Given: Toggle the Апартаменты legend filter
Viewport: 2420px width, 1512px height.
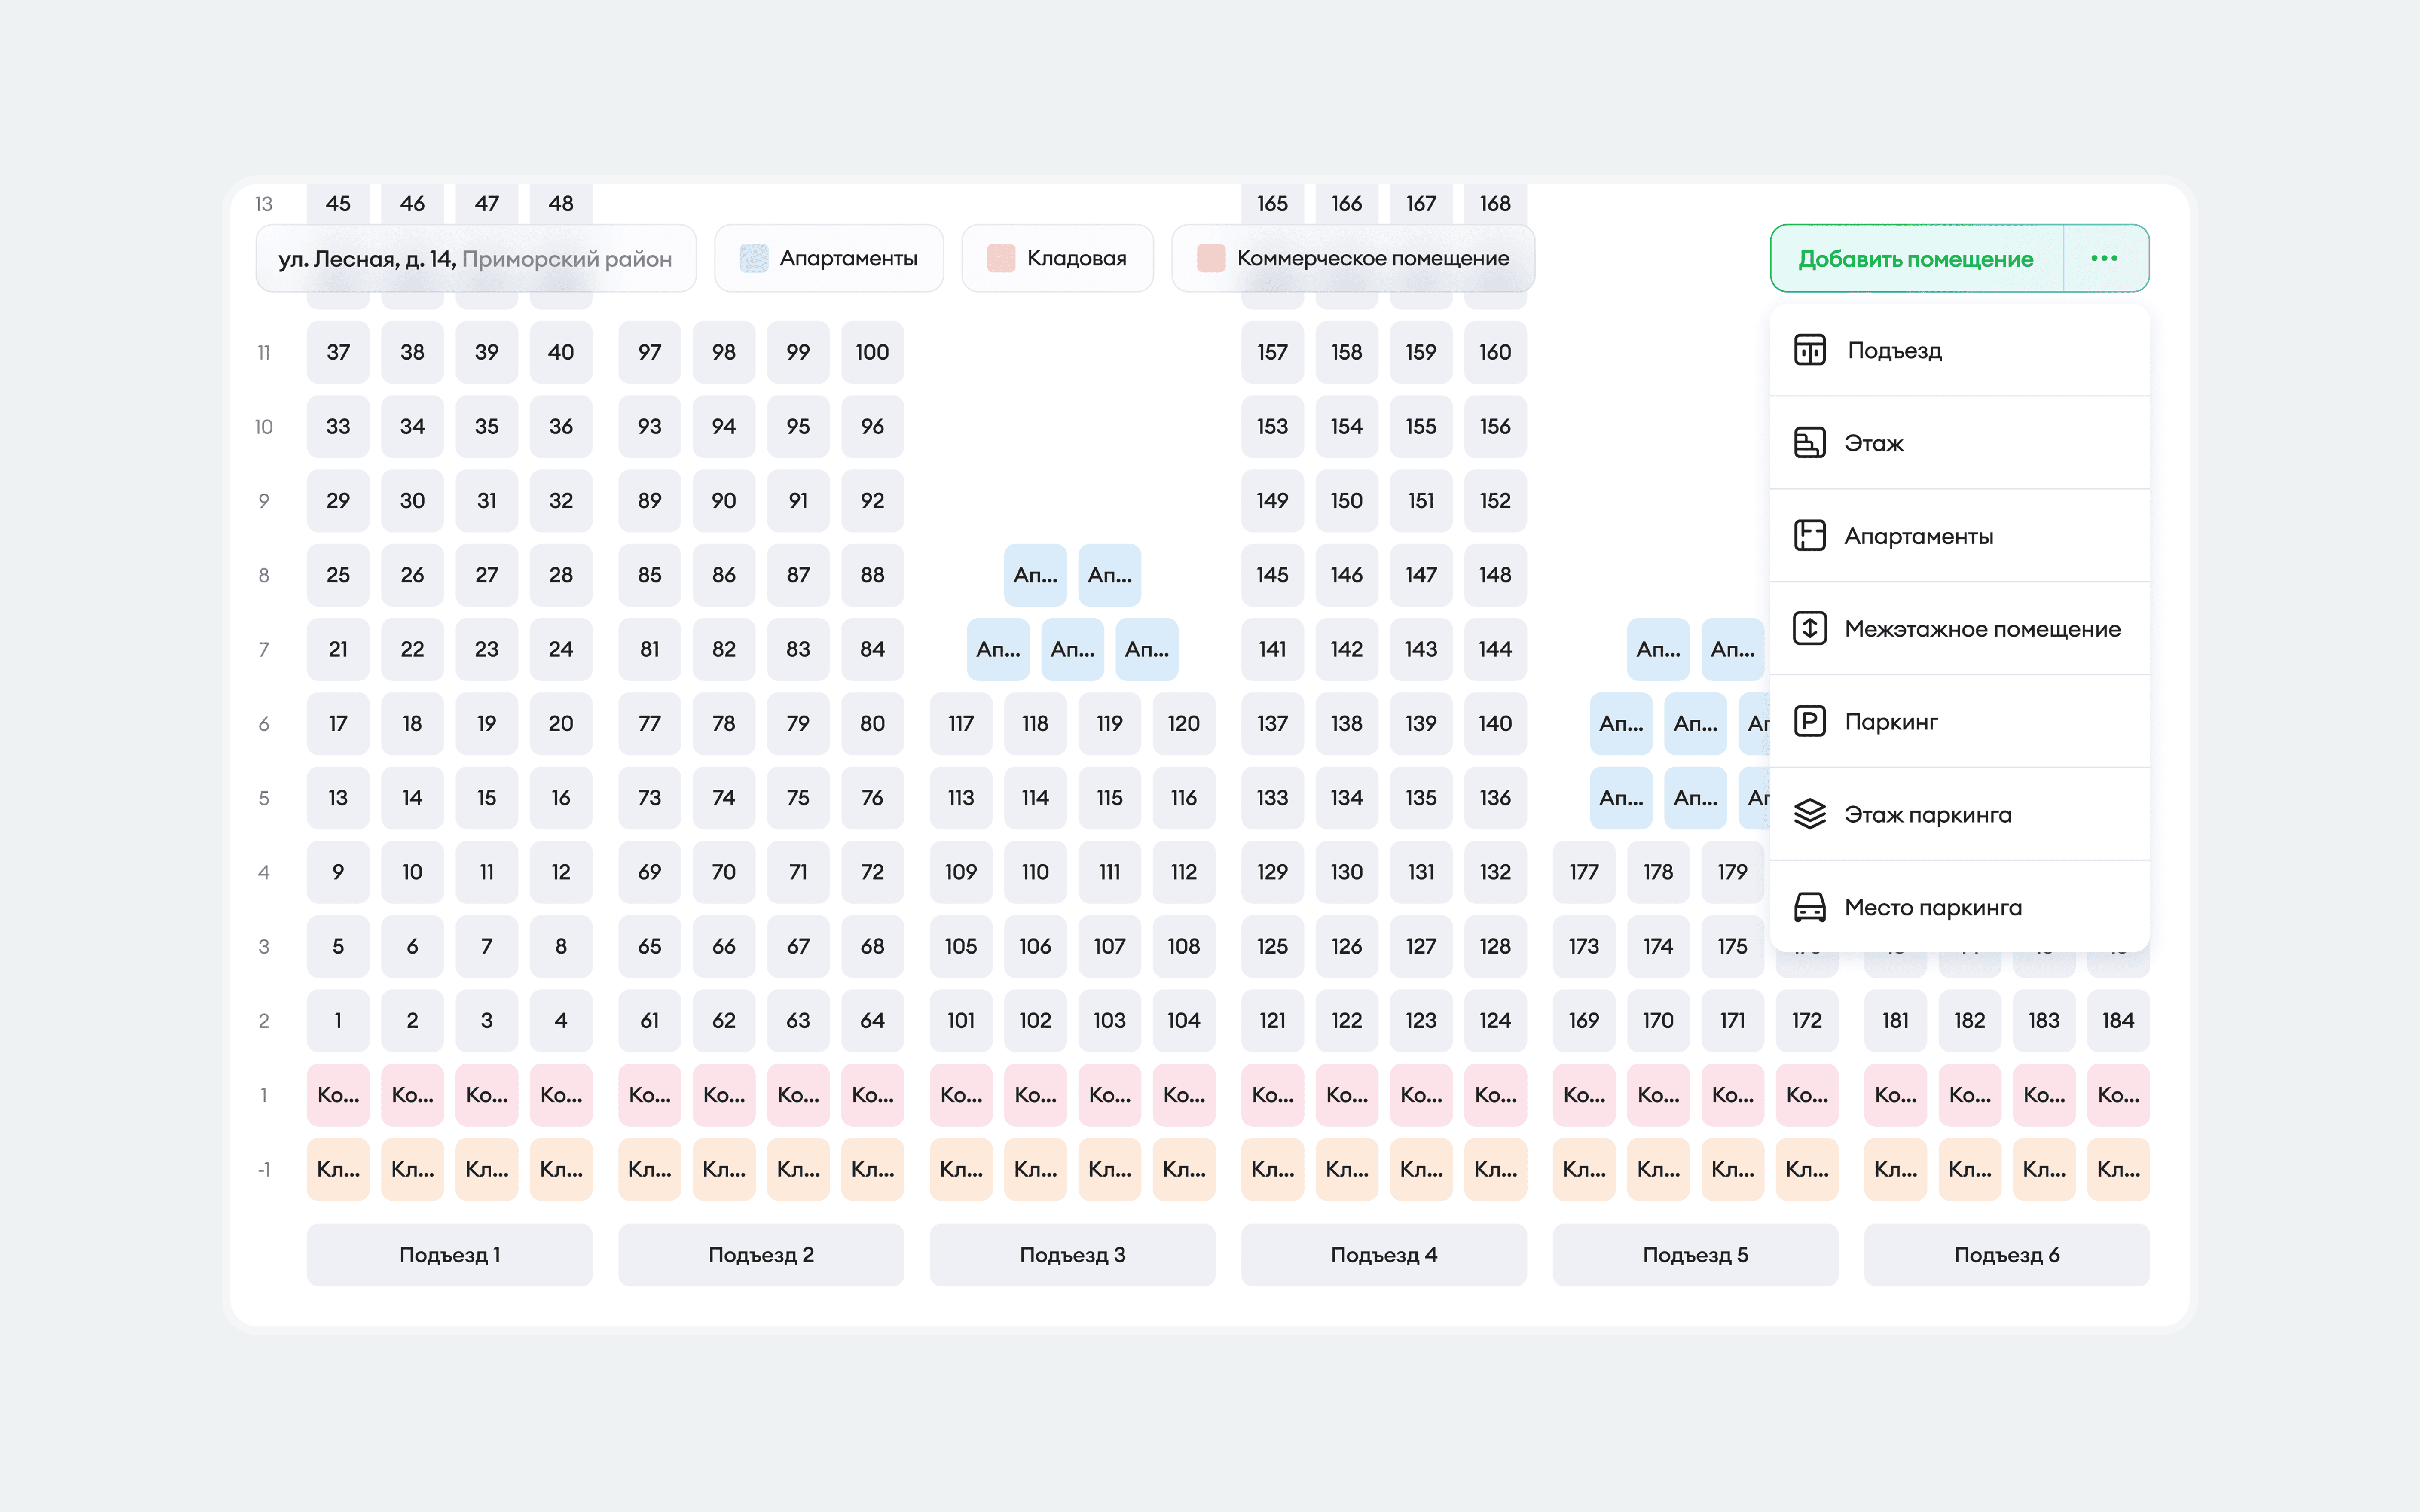Looking at the screenshot, I should 829,258.
